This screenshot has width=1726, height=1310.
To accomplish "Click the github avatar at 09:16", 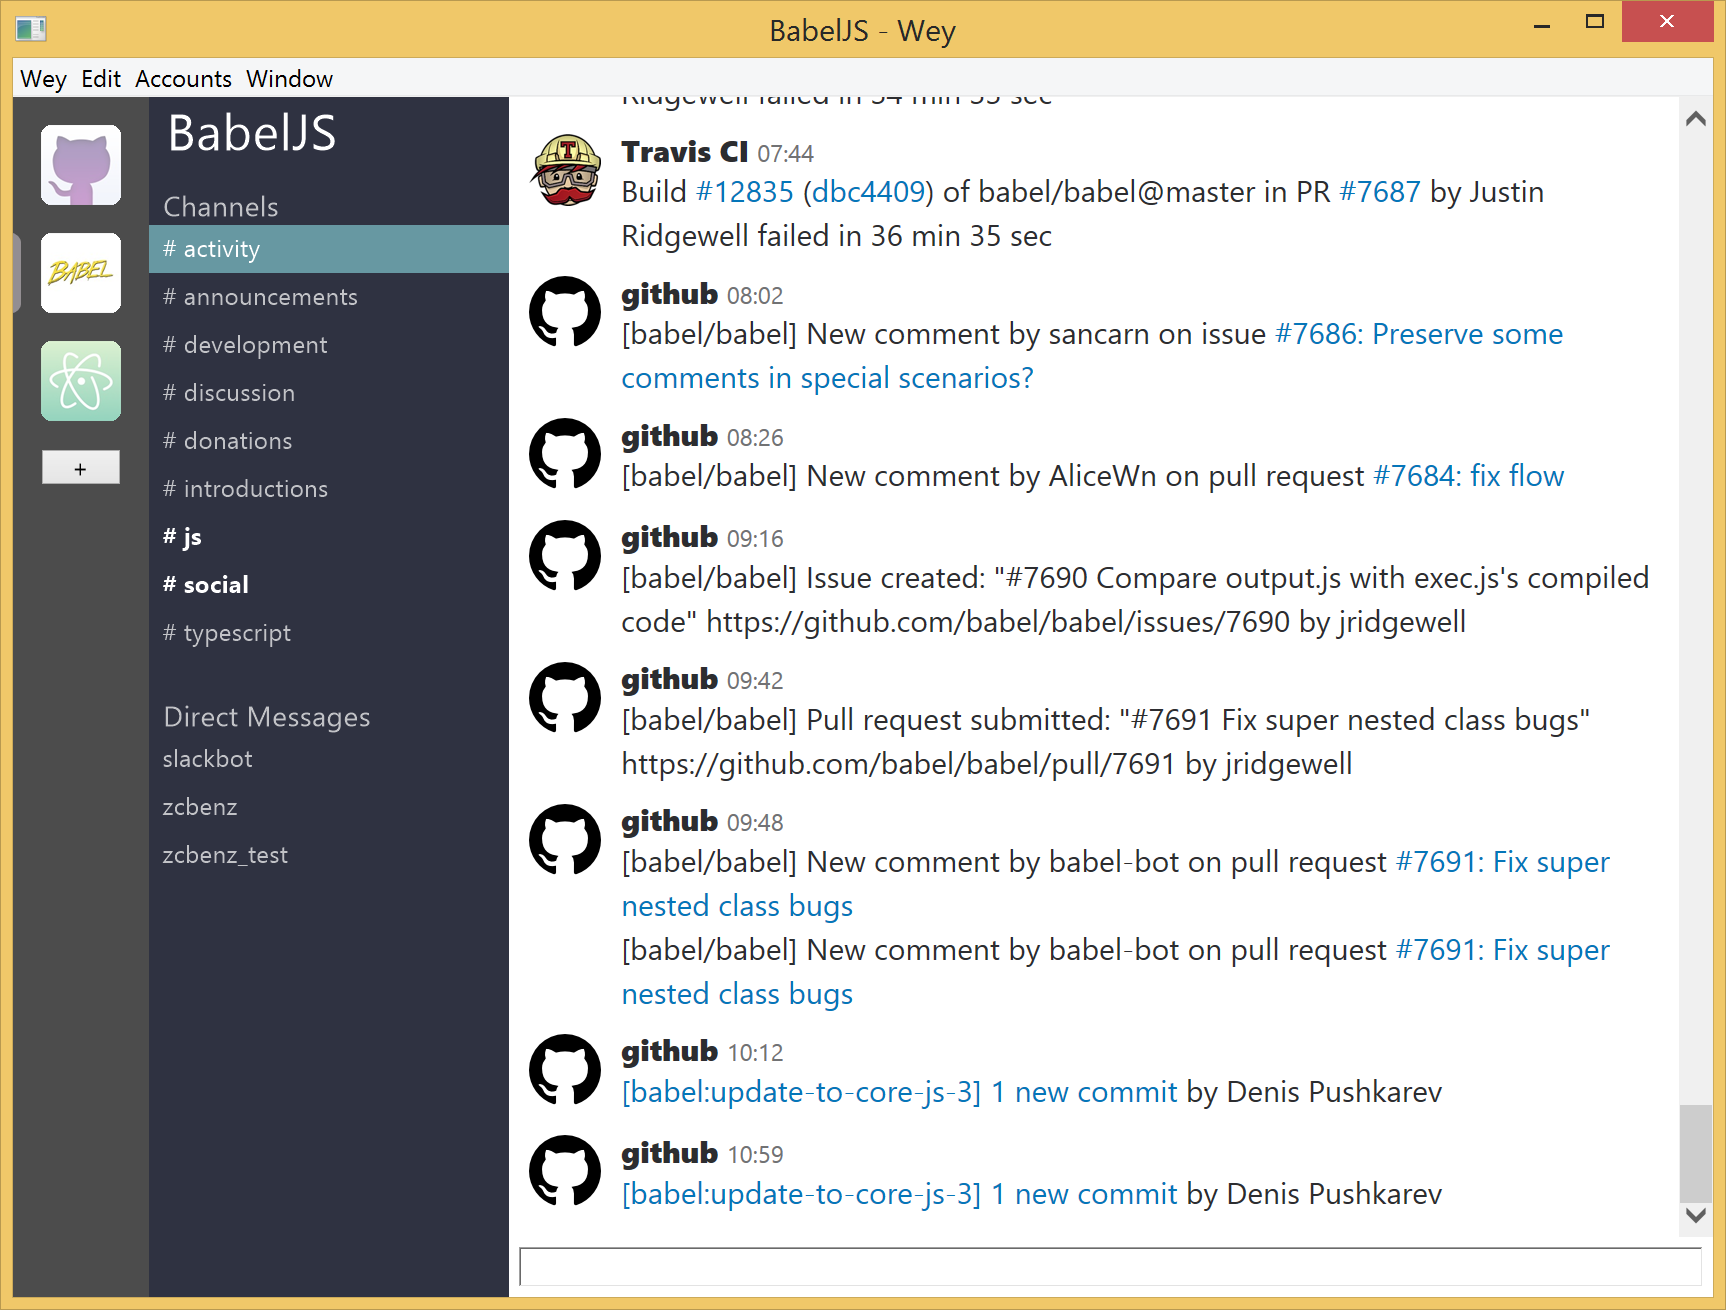I will point(566,555).
